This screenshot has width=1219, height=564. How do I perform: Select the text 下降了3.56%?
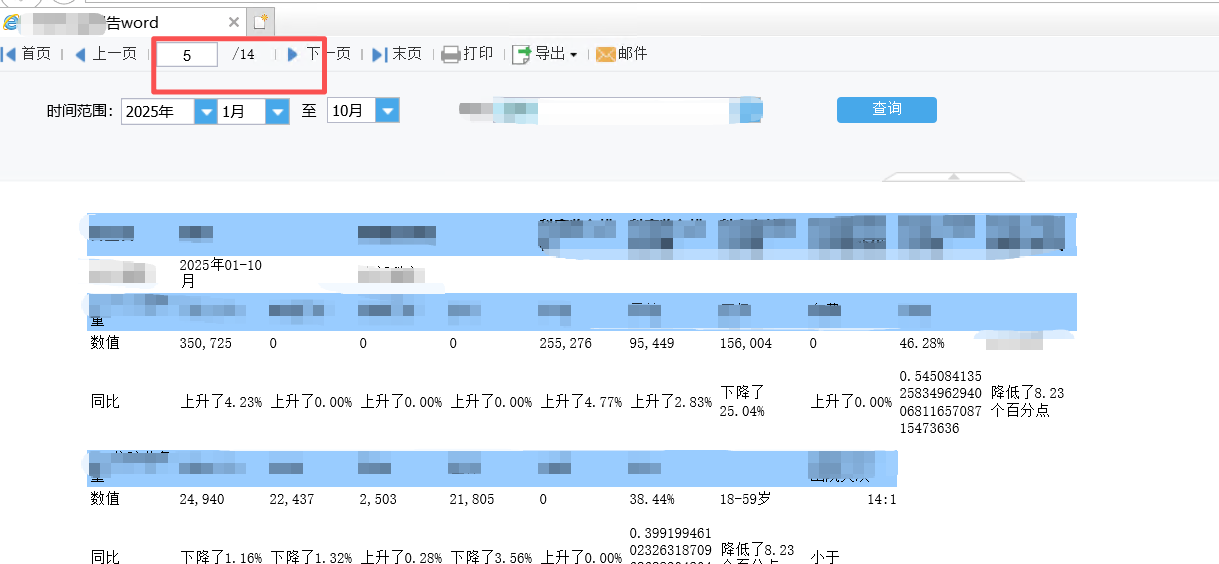pyautogui.click(x=491, y=557)
